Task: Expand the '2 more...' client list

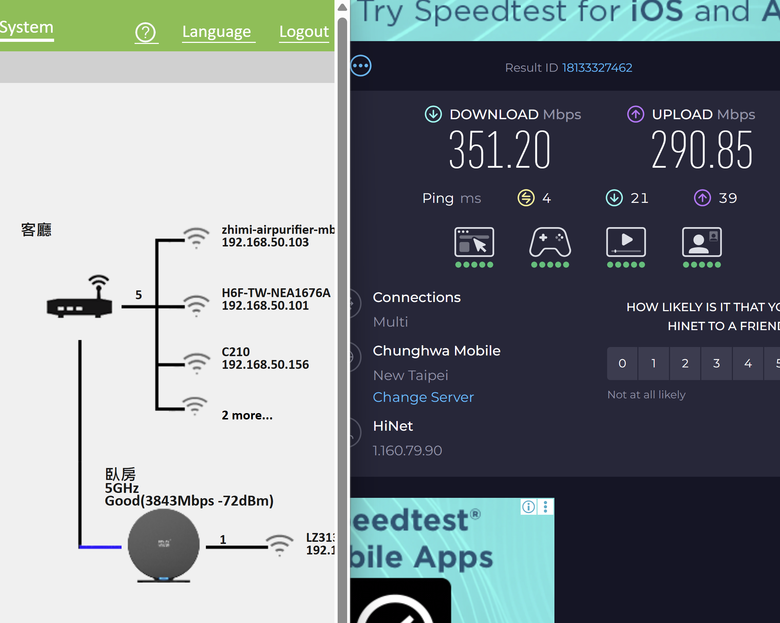Action: coord(247,415)
